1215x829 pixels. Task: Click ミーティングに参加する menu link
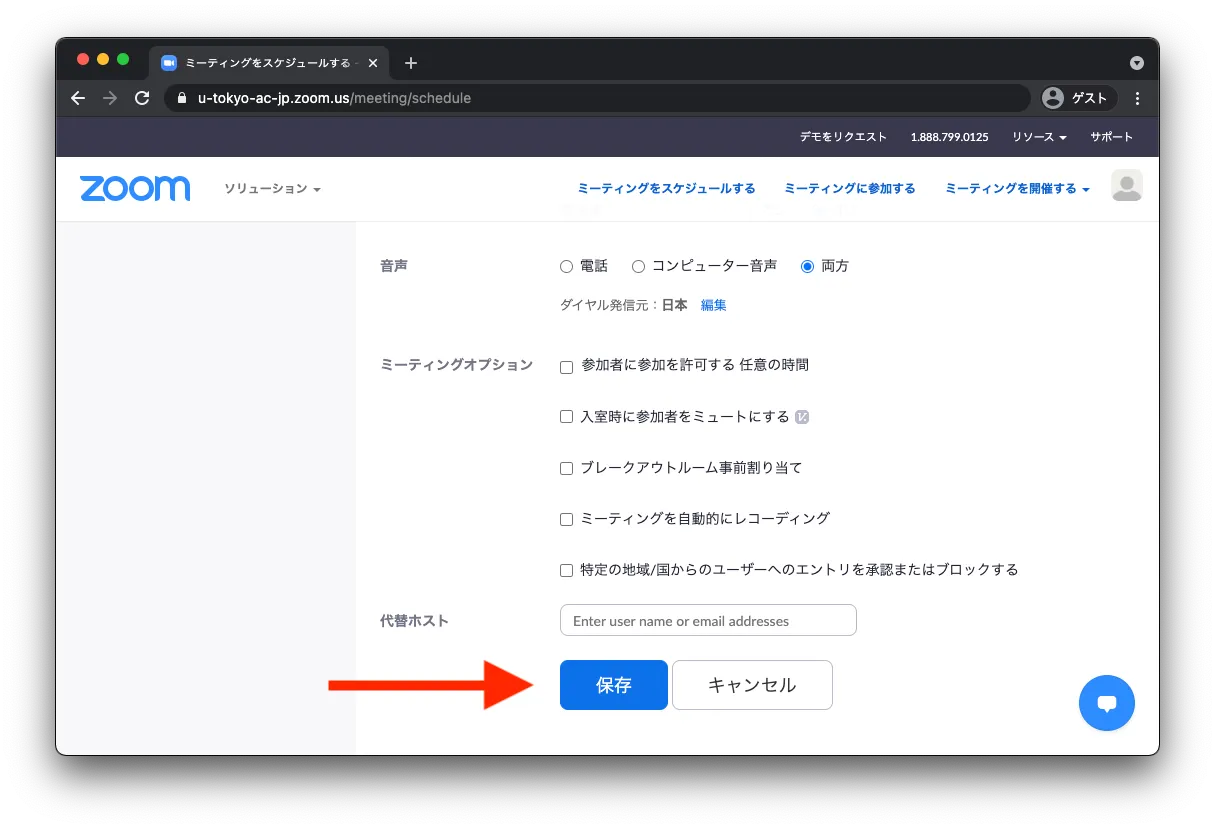click(x=849, y=189)
